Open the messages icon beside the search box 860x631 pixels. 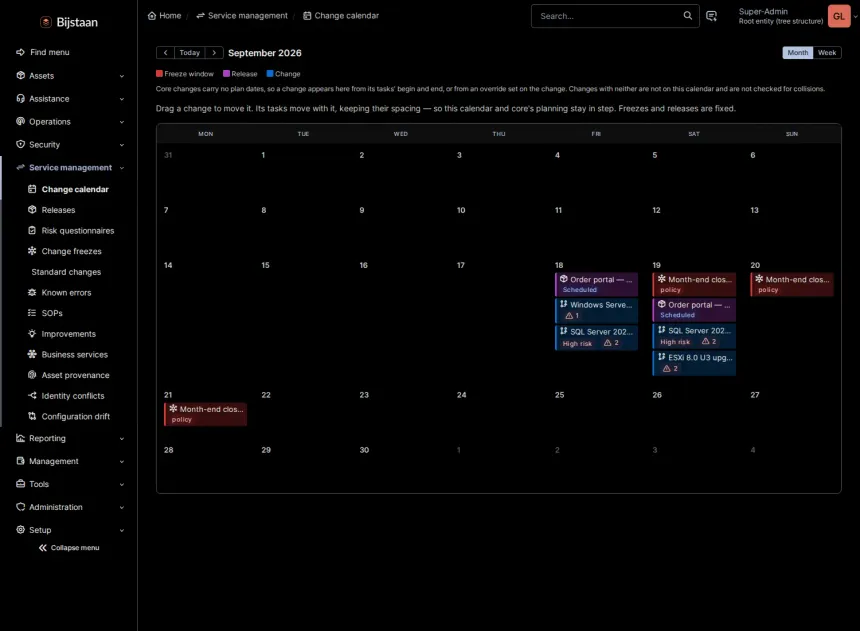[x=711, y=16]
